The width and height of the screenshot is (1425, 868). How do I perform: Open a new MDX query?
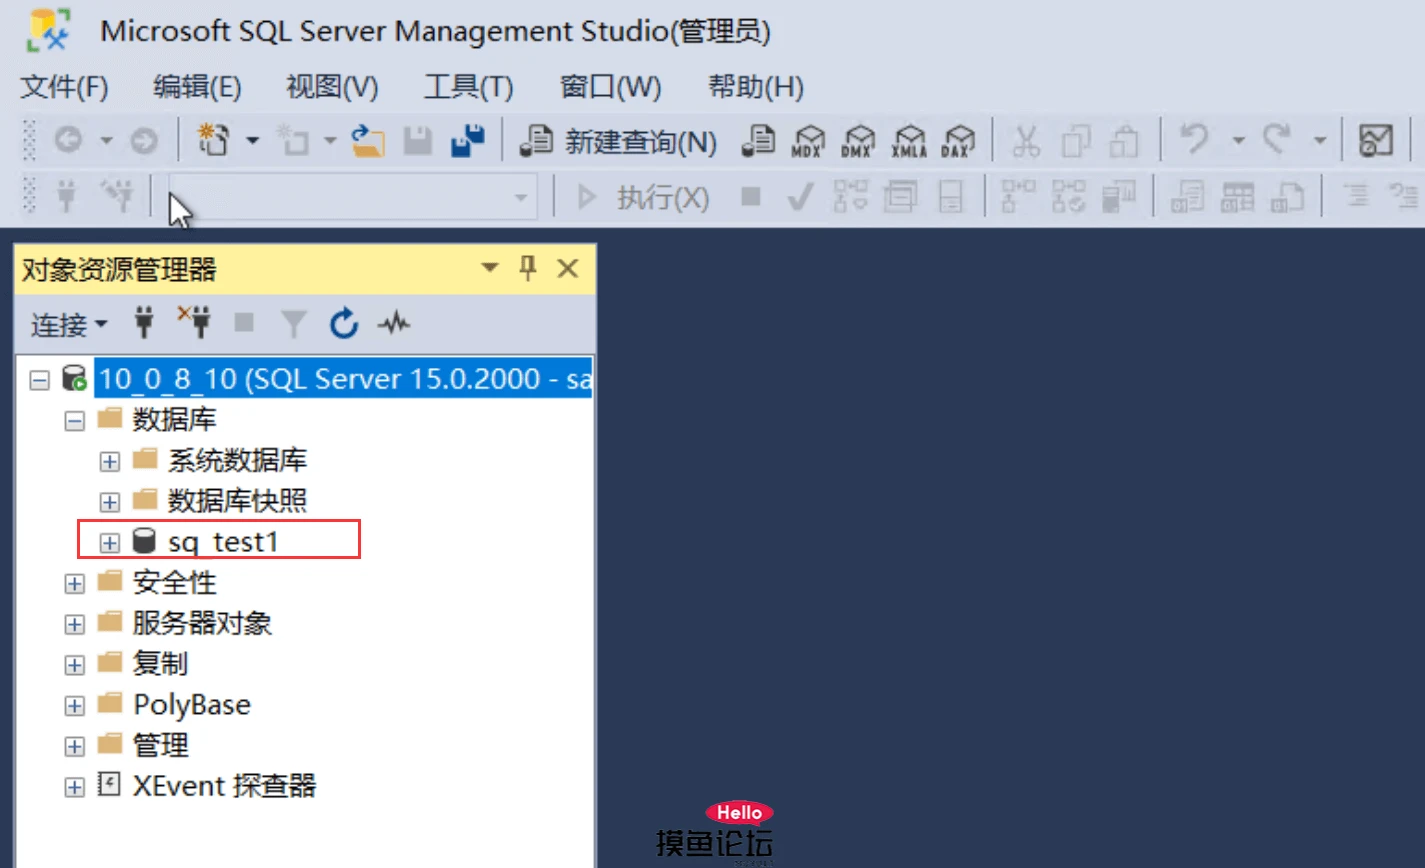click(x=808, y=141)
